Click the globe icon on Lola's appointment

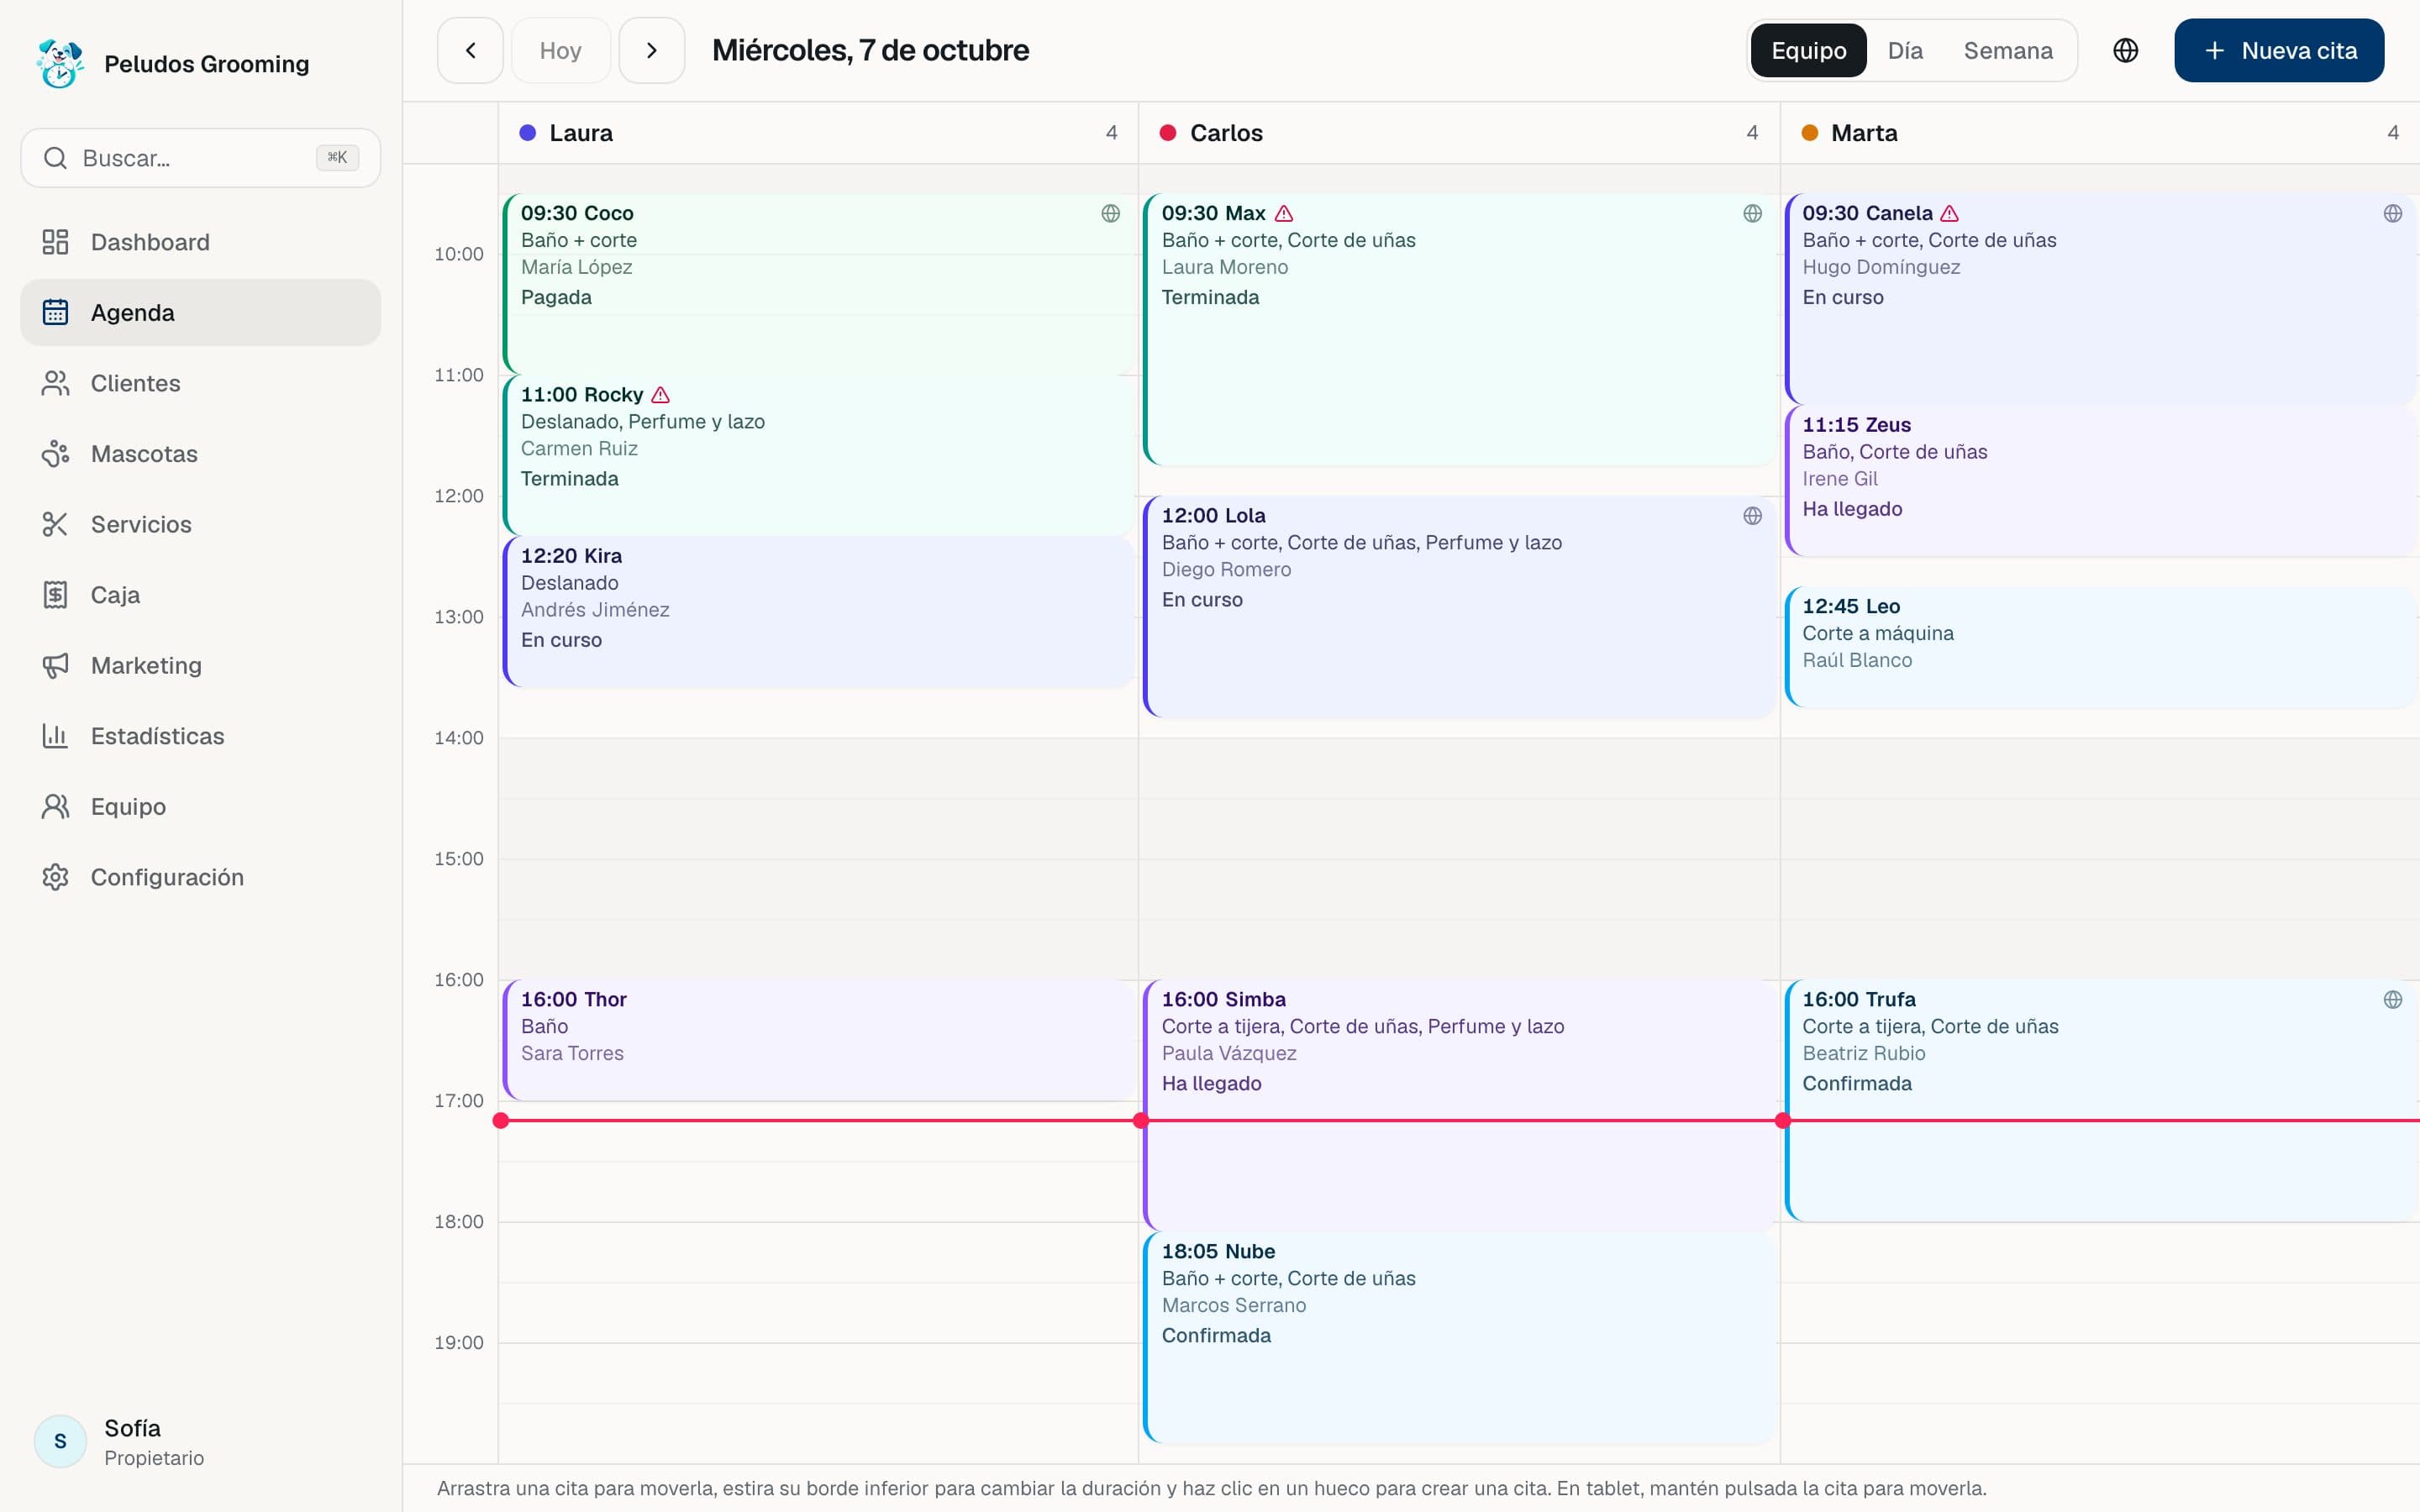pyautogui.click(x=1752, y=516)
